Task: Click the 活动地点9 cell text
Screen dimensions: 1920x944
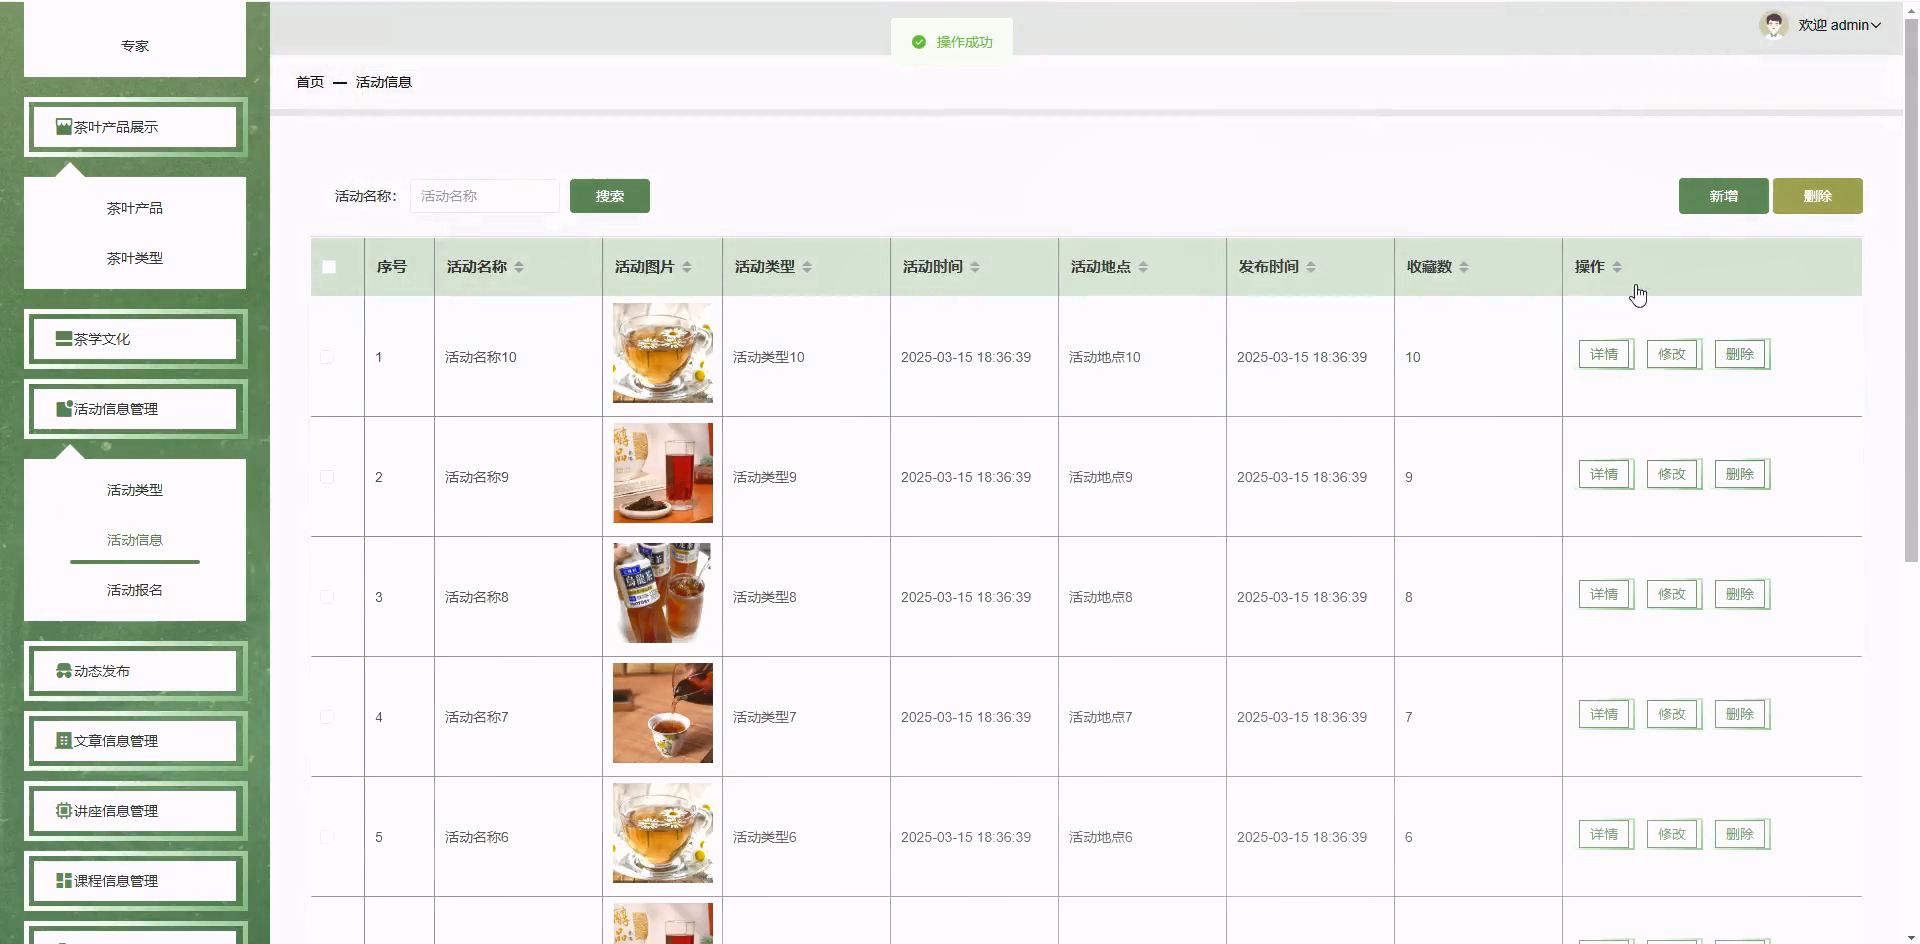Action: [1101, 477]
